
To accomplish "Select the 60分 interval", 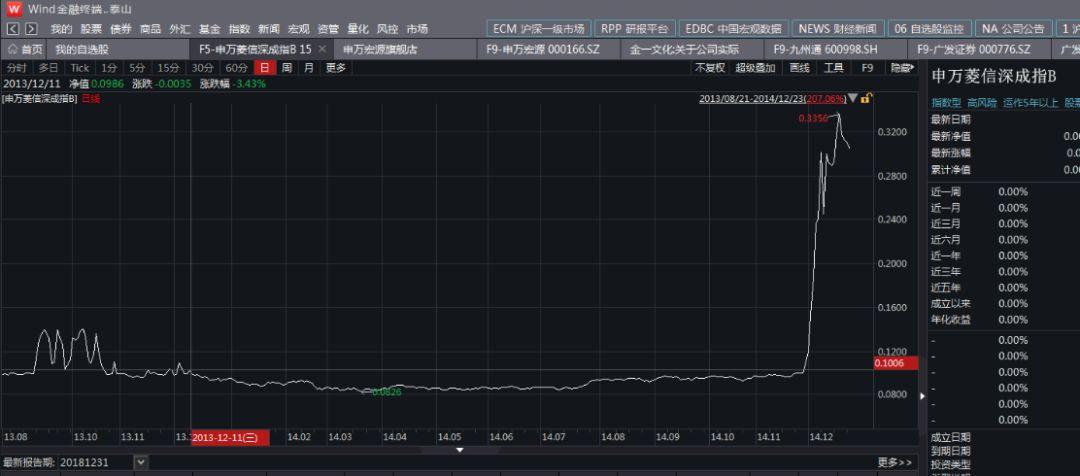I will [236, 68].
